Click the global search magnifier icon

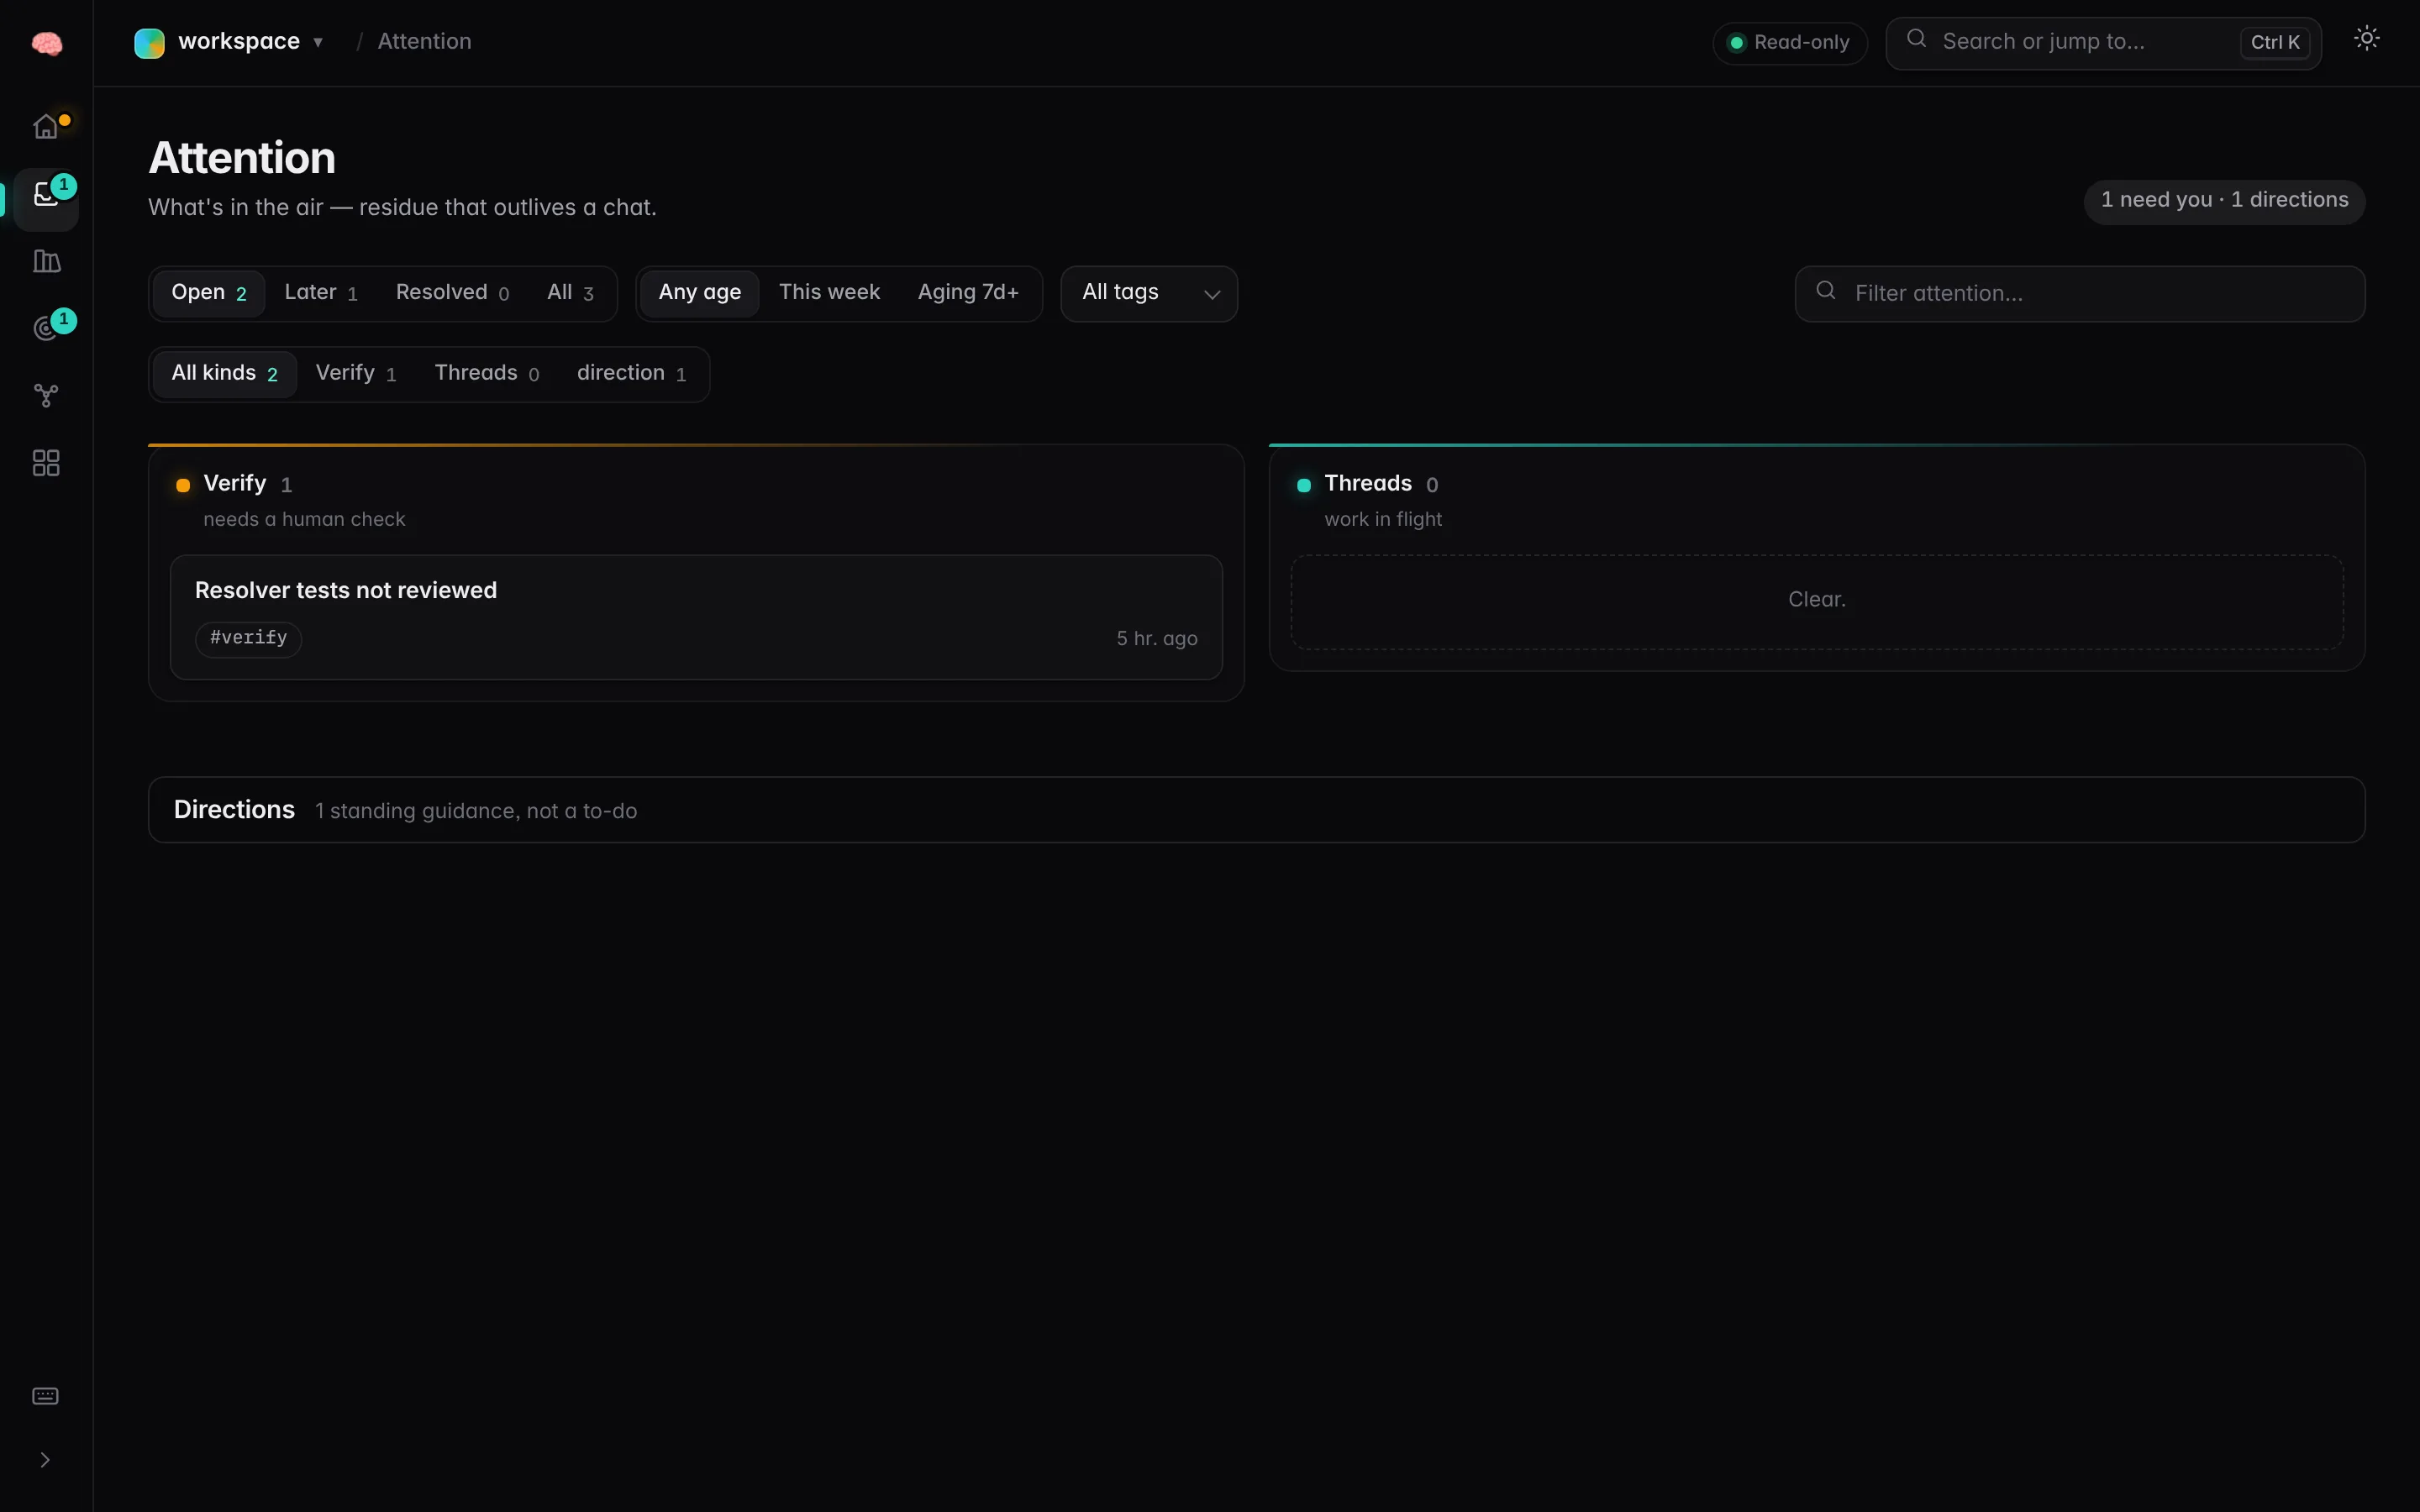(x=1916, y=39)
